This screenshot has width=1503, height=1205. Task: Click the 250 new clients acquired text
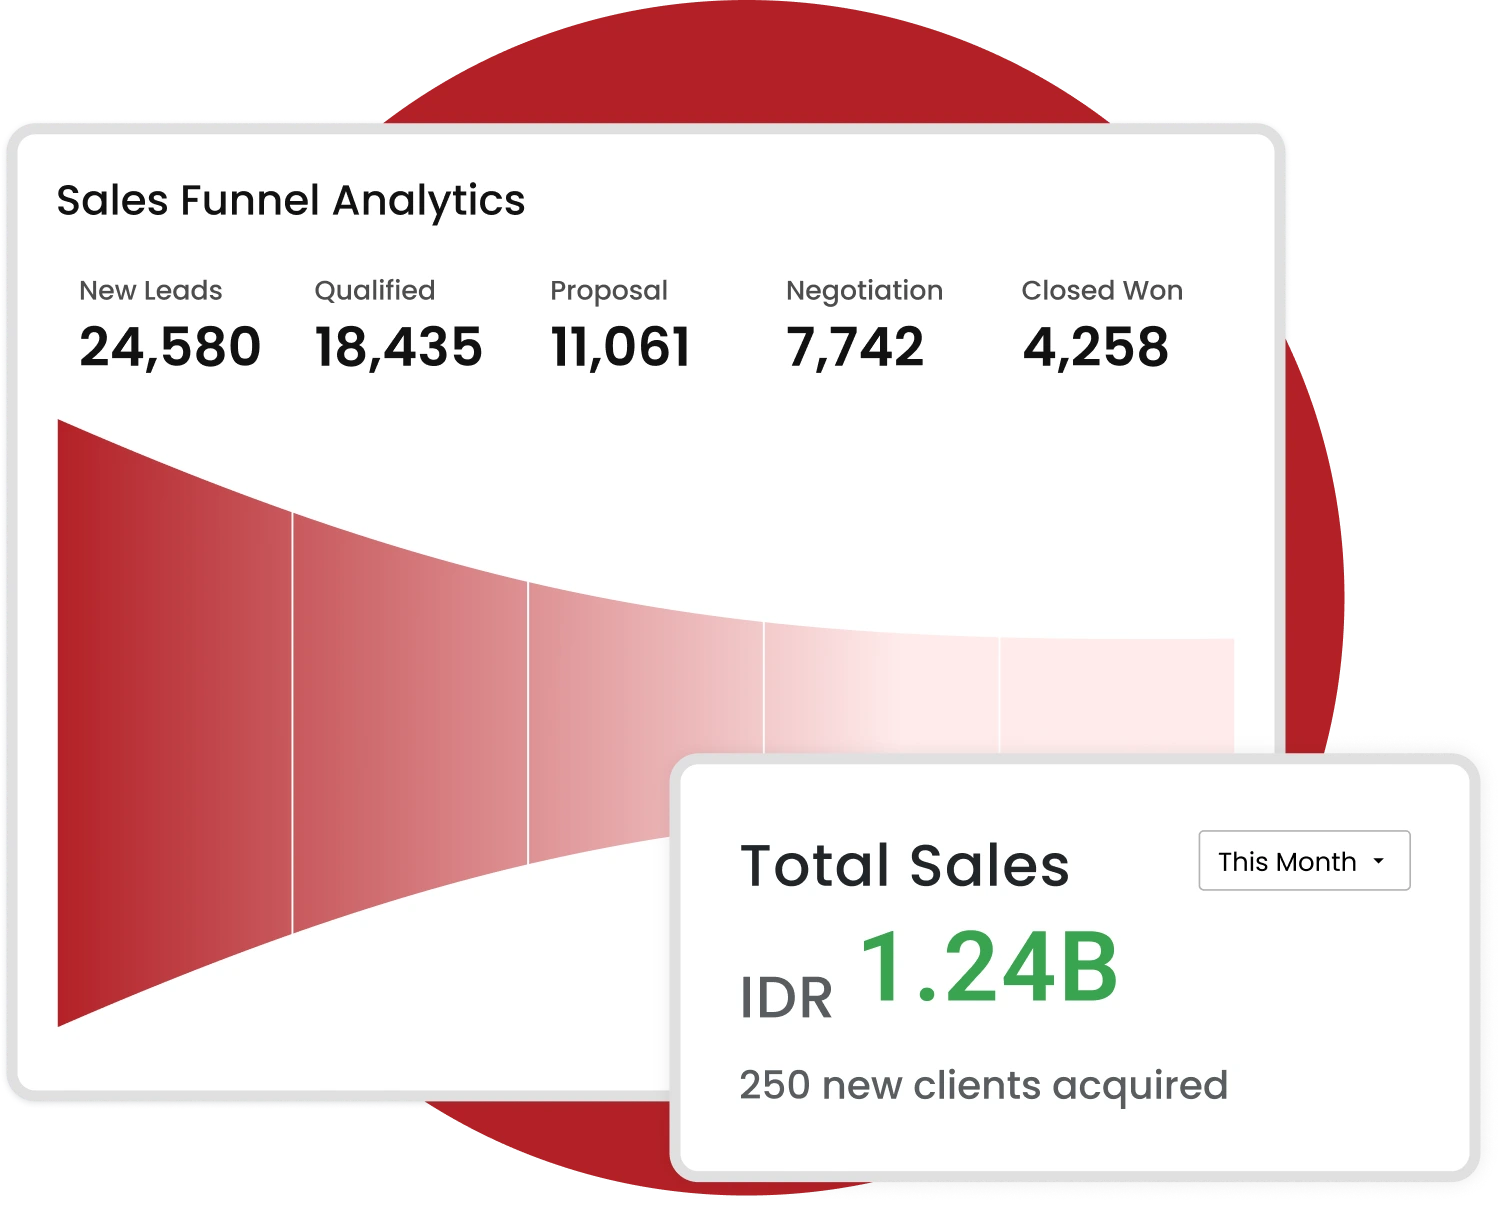click(x=983, y=1085)
